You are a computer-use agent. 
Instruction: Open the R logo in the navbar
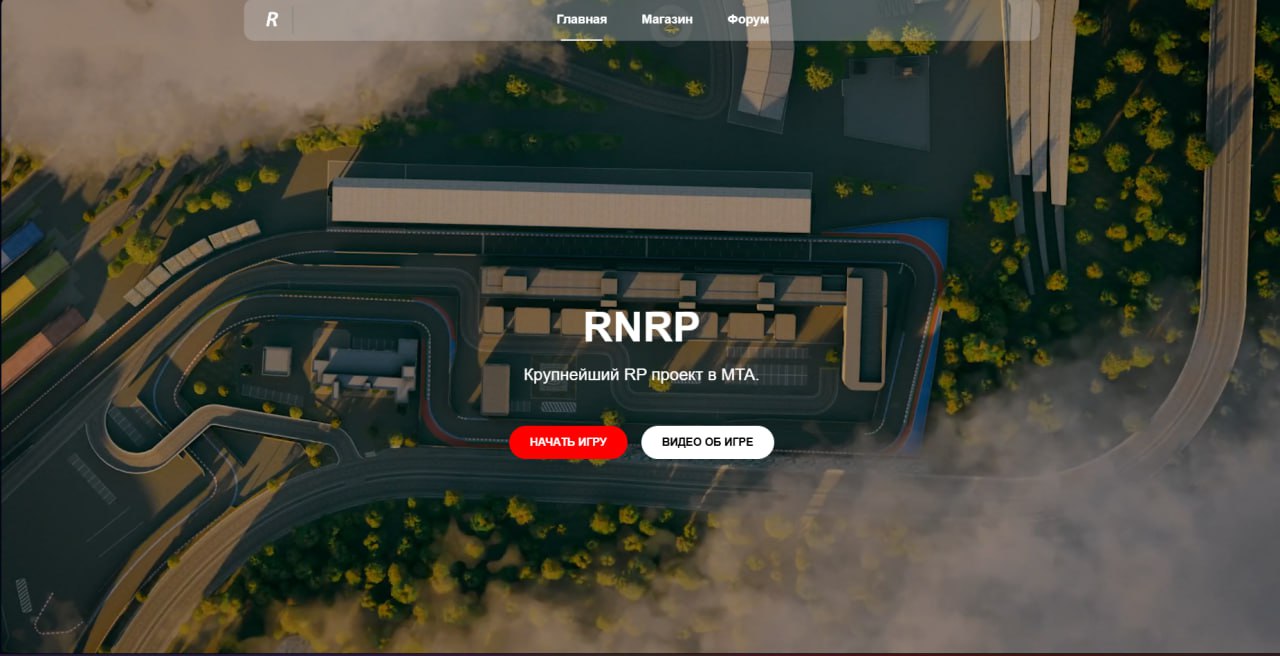click(x=272, y=19)
